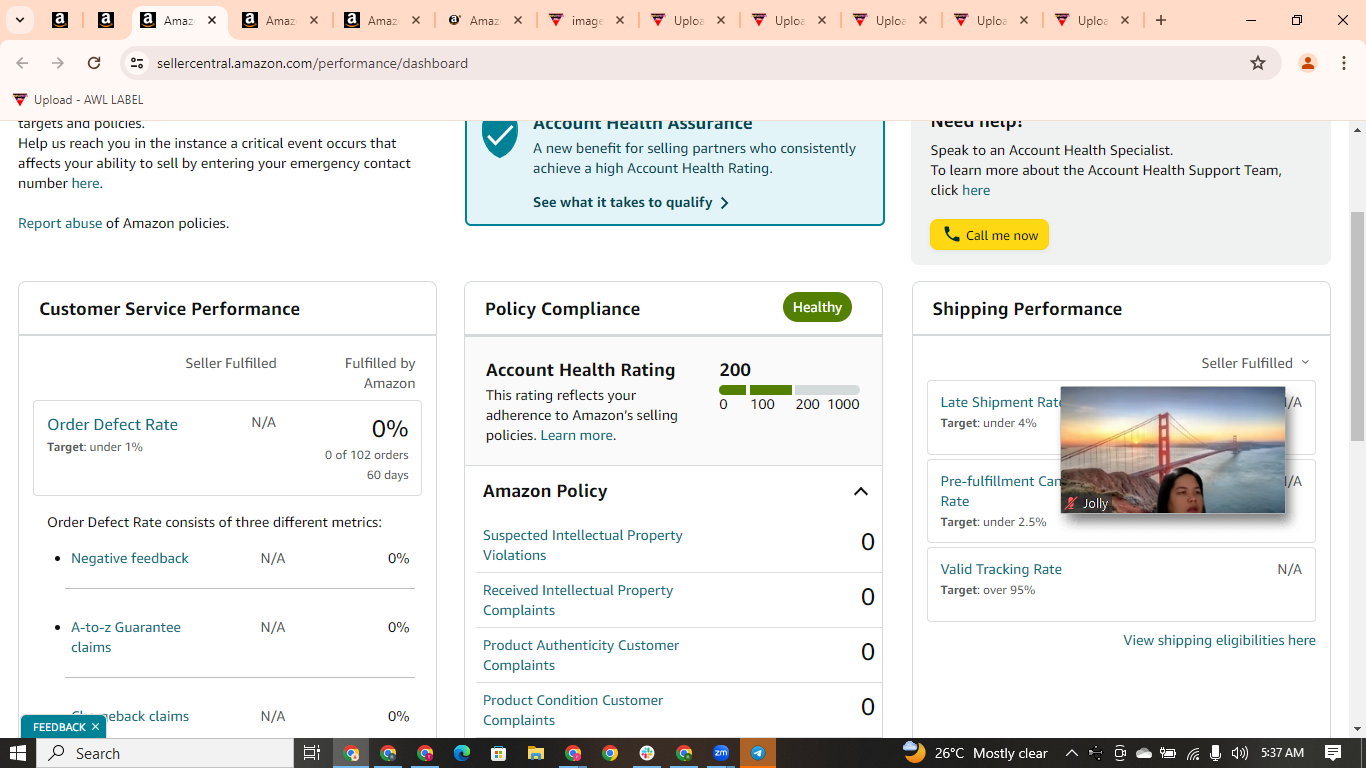Image resolution: width=1366 pixels, height=768 pixels.
Task: Open the Wi-Fi network tray icon
Action: pyautogui.click(x=1192, y=753)
